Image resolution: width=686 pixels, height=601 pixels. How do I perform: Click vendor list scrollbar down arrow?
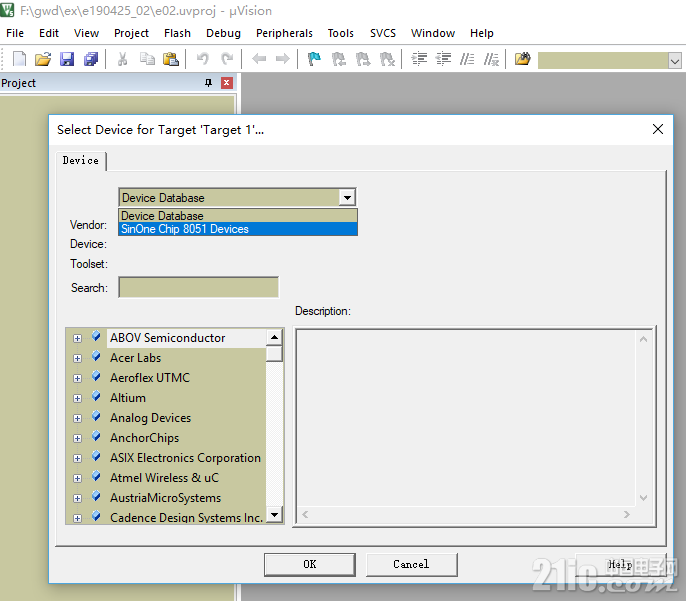pos(274,514)
